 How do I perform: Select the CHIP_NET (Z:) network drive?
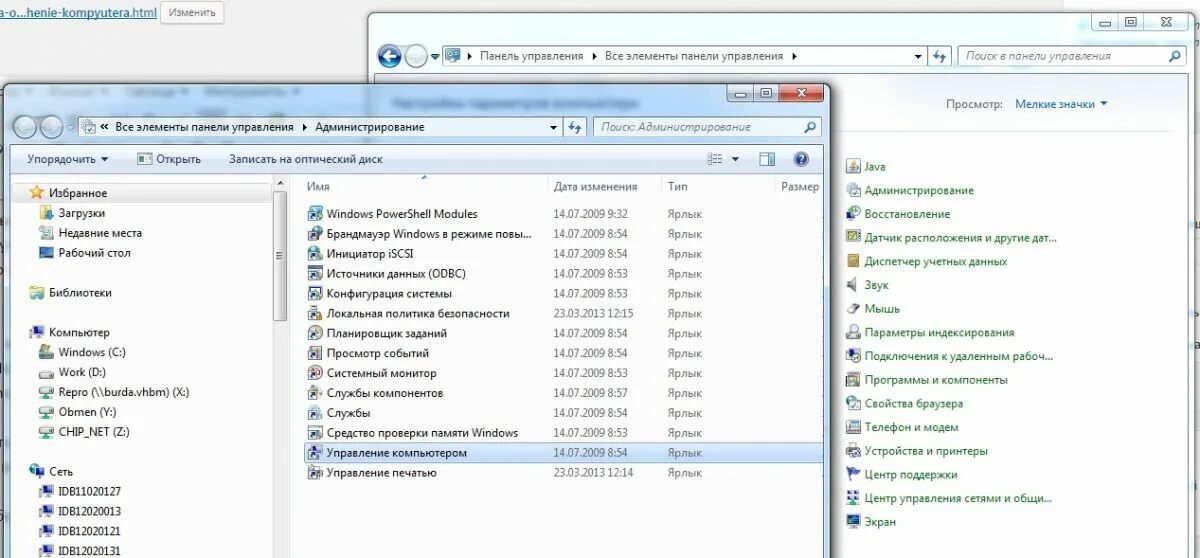point(94,432)
